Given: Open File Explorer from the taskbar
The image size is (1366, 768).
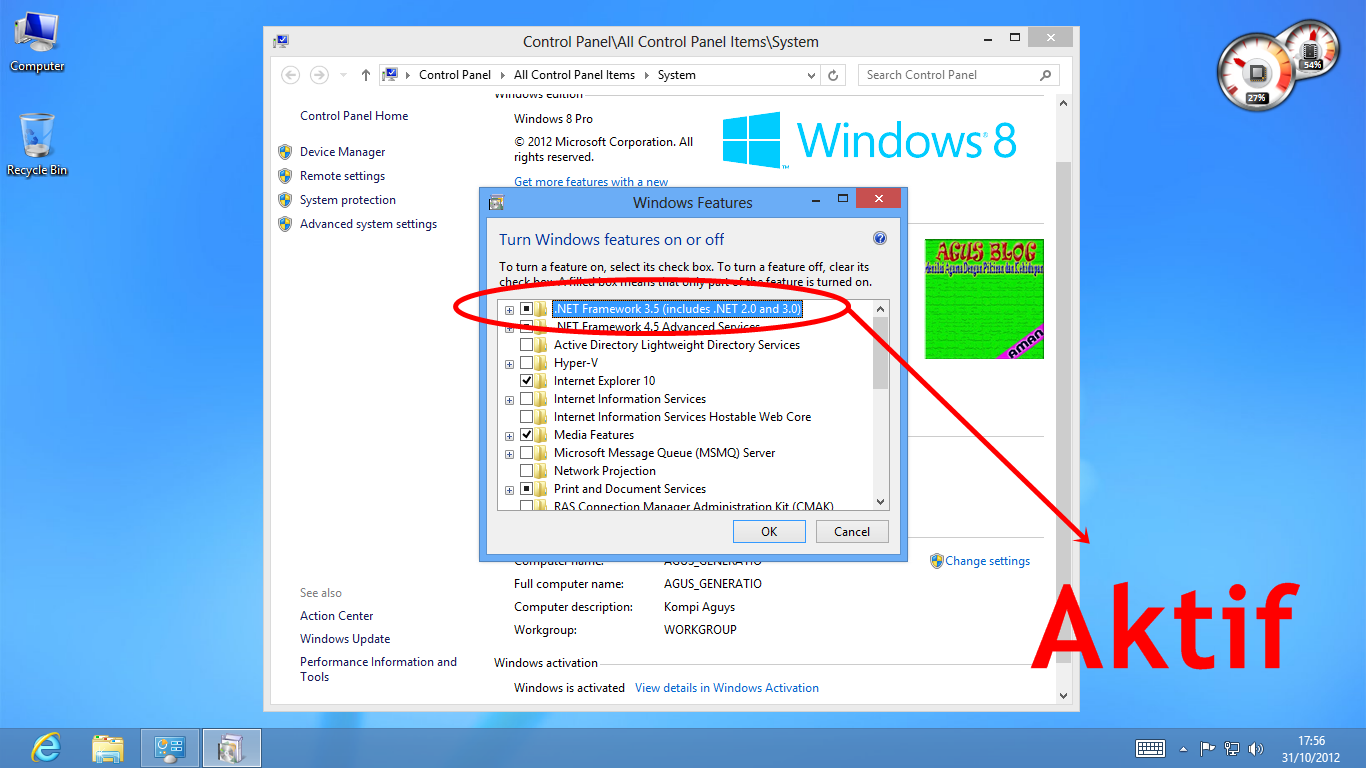Looking at the screenshot, I should click(108, 748).
